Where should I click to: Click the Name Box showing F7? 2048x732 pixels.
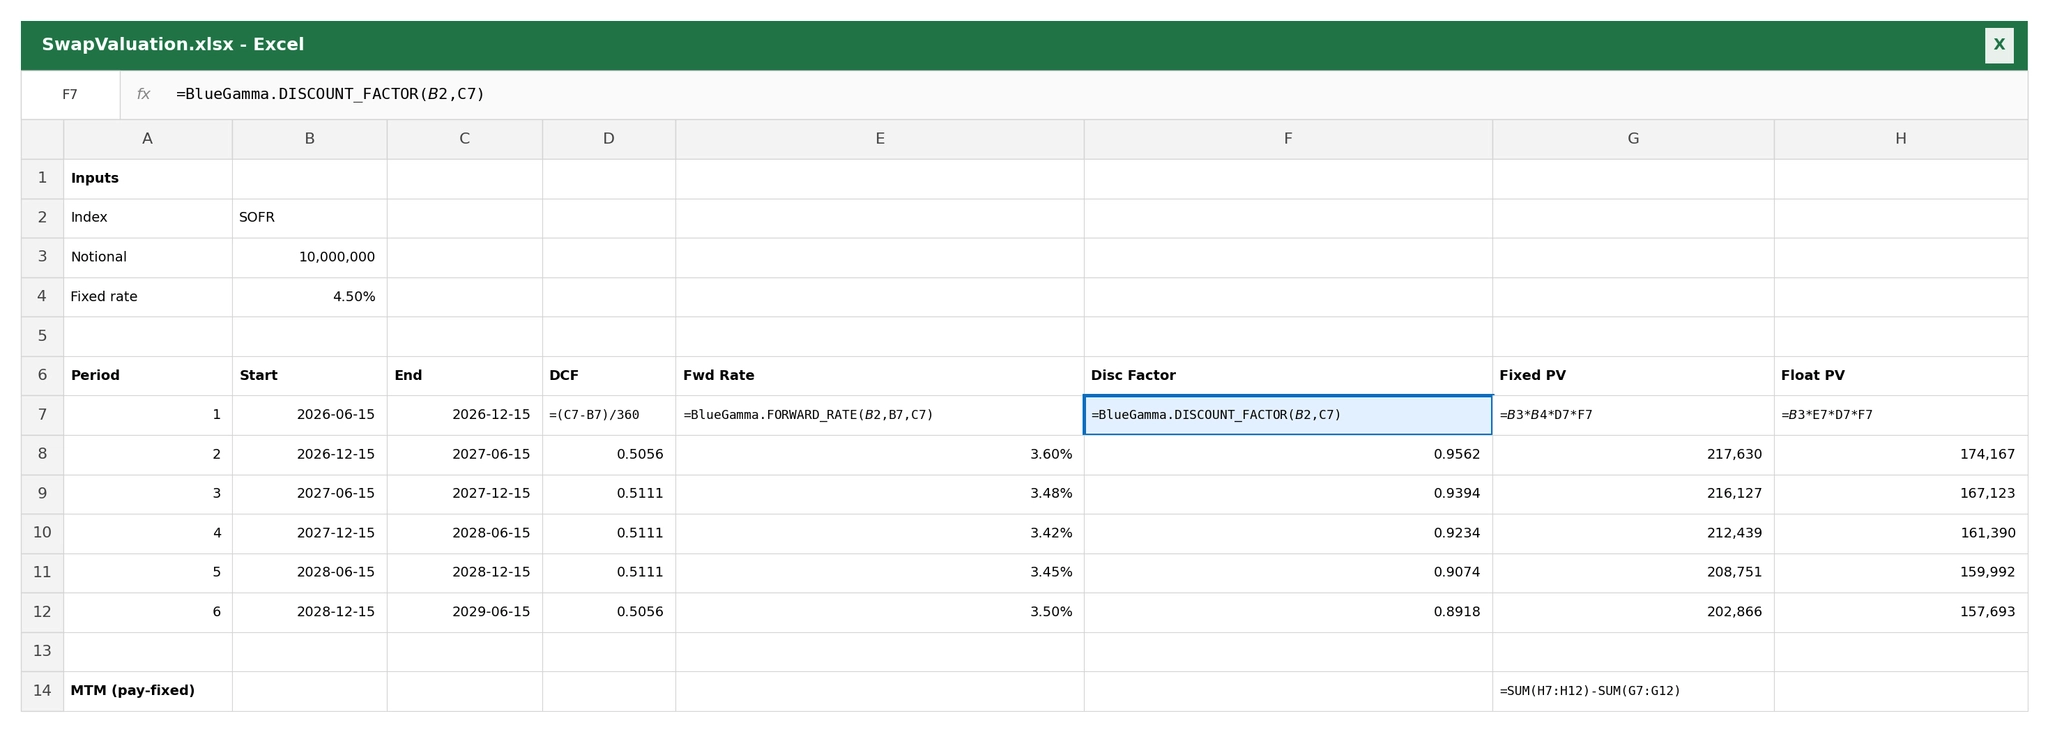70,95
